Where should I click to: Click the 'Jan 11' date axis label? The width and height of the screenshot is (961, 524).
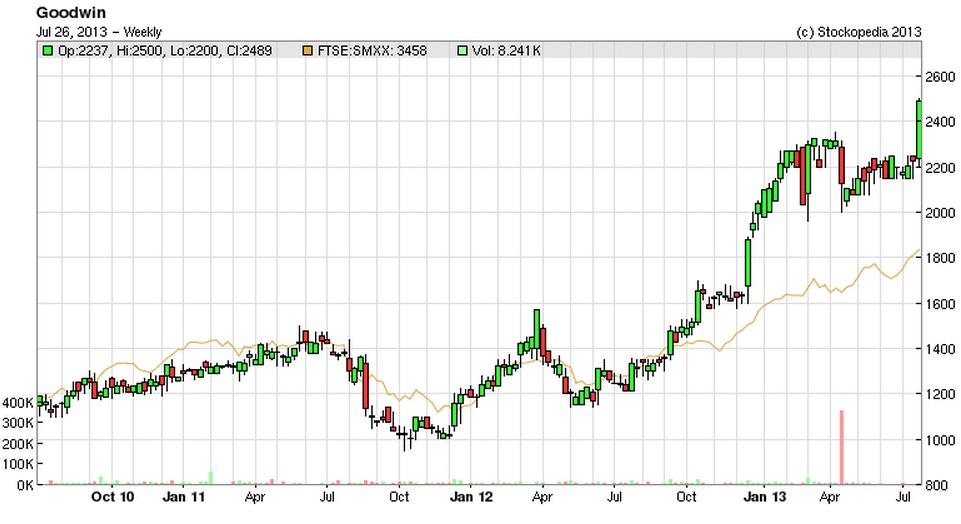tap(183, 496)
